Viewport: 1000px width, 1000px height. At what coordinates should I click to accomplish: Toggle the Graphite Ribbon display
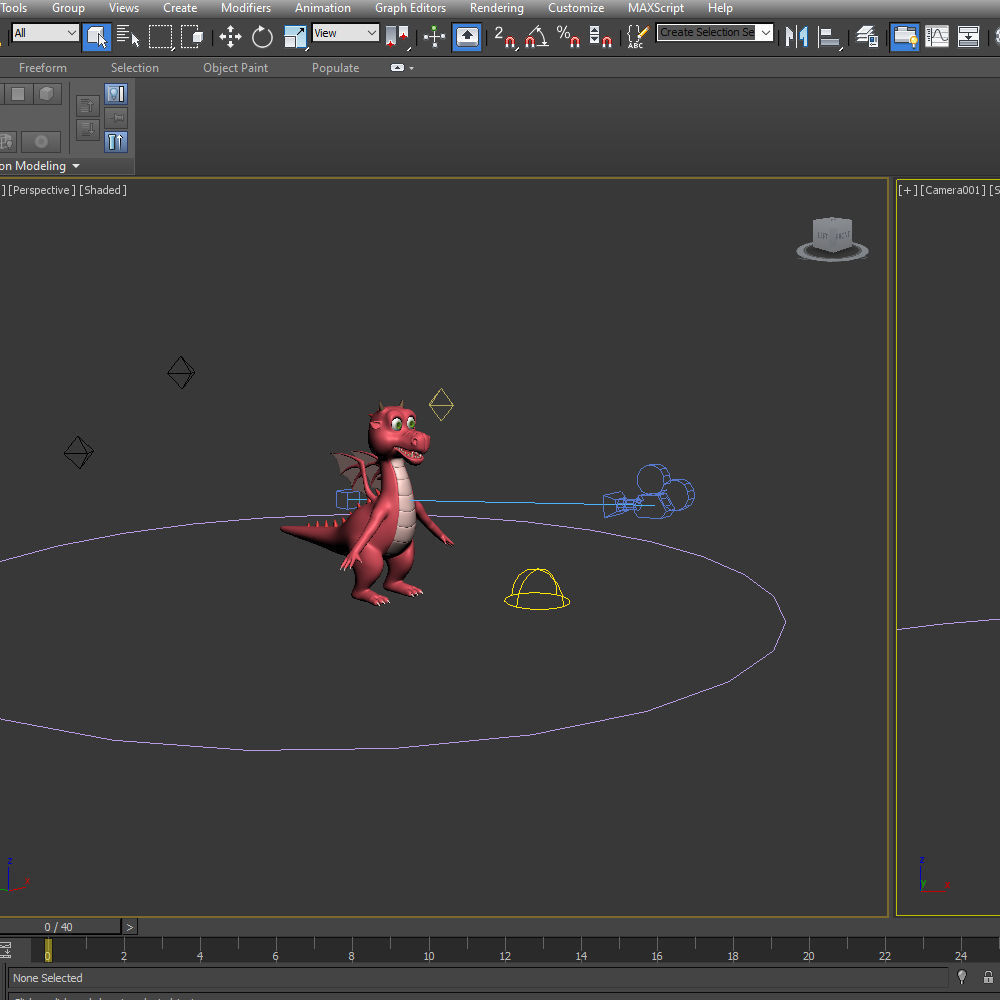905,36
